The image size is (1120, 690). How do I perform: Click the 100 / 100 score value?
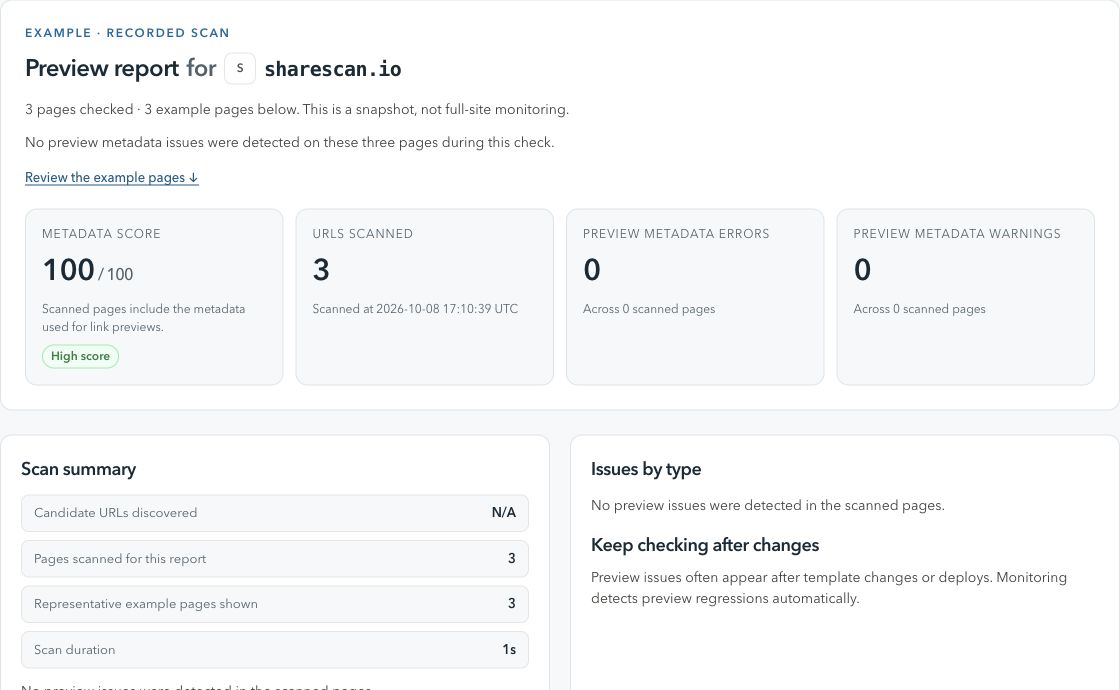[87, 270]
